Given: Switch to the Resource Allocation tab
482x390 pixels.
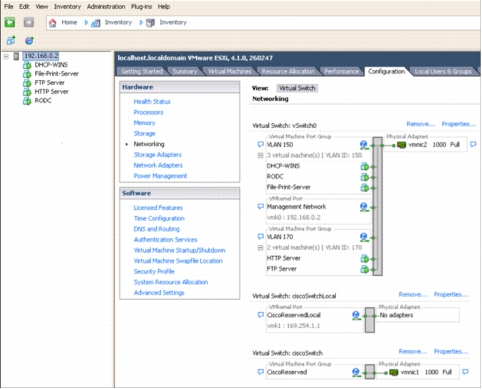Looking at the screenshot, I should pyautogui.click(x=288, y=72).
